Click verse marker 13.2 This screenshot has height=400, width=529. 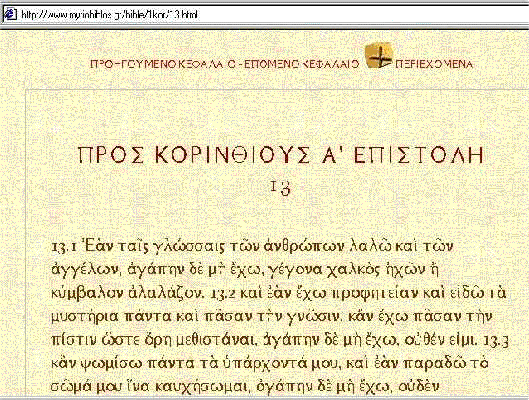pyautogui.click(x=223, y=294)
